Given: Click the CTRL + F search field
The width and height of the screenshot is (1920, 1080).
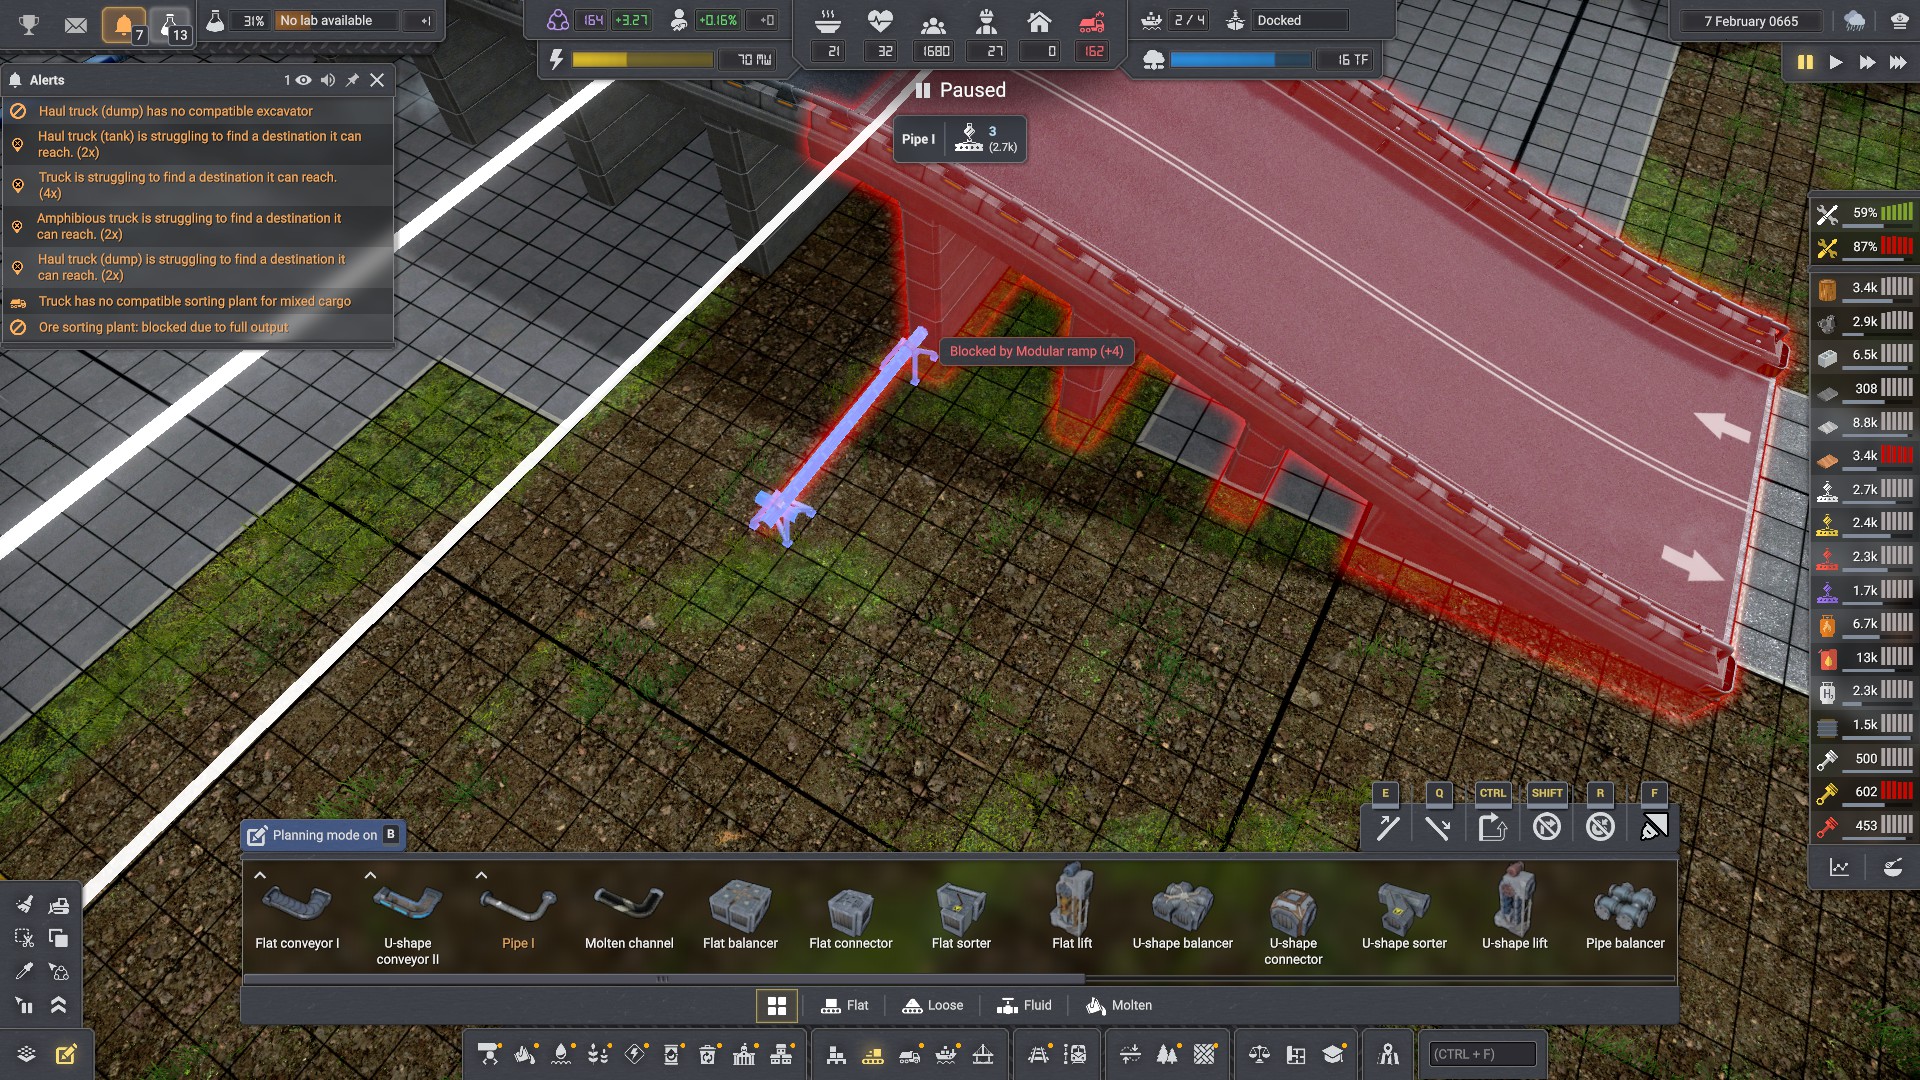Looking at the screenshot, I should tap(1482, 1054).
